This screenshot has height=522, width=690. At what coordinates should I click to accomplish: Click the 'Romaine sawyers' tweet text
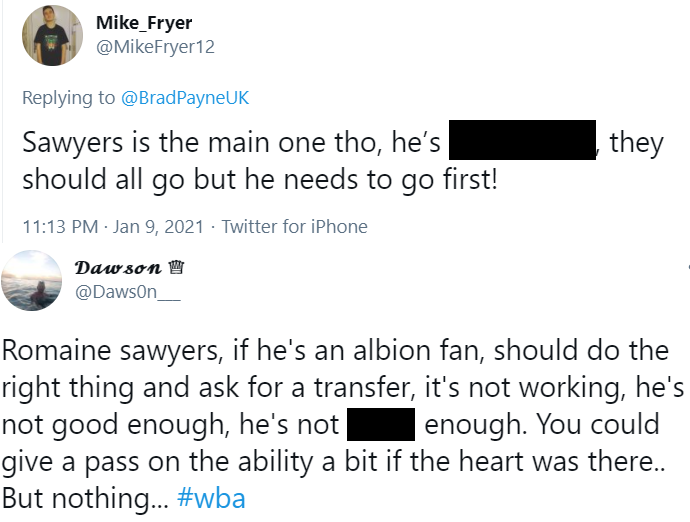(x=343, y=424)
